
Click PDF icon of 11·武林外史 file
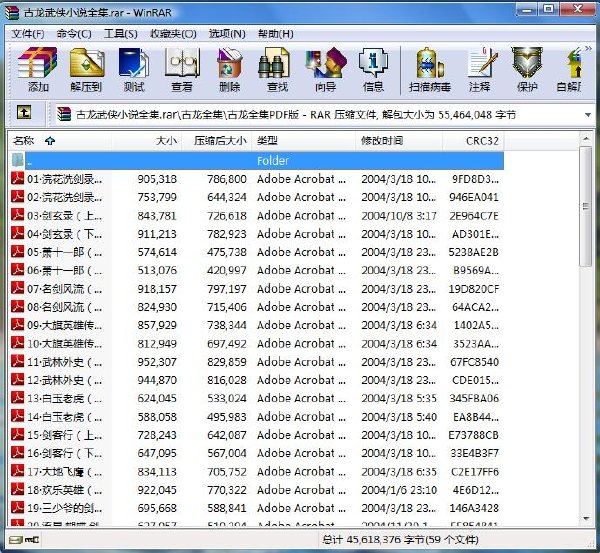pyautogui.click(x=17, y=361)
